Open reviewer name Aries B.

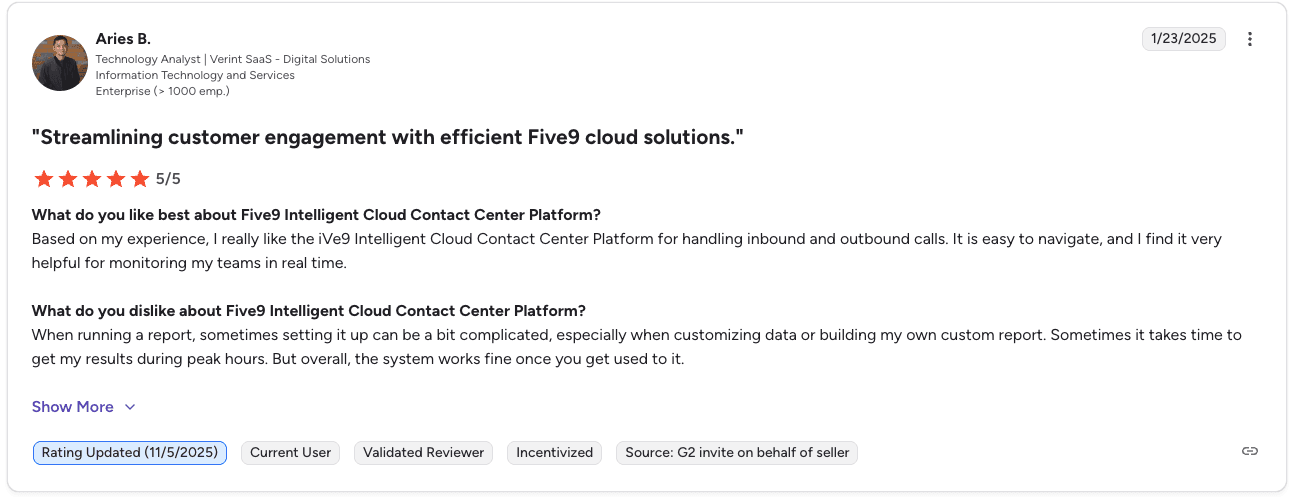click(x=123, y=39)
